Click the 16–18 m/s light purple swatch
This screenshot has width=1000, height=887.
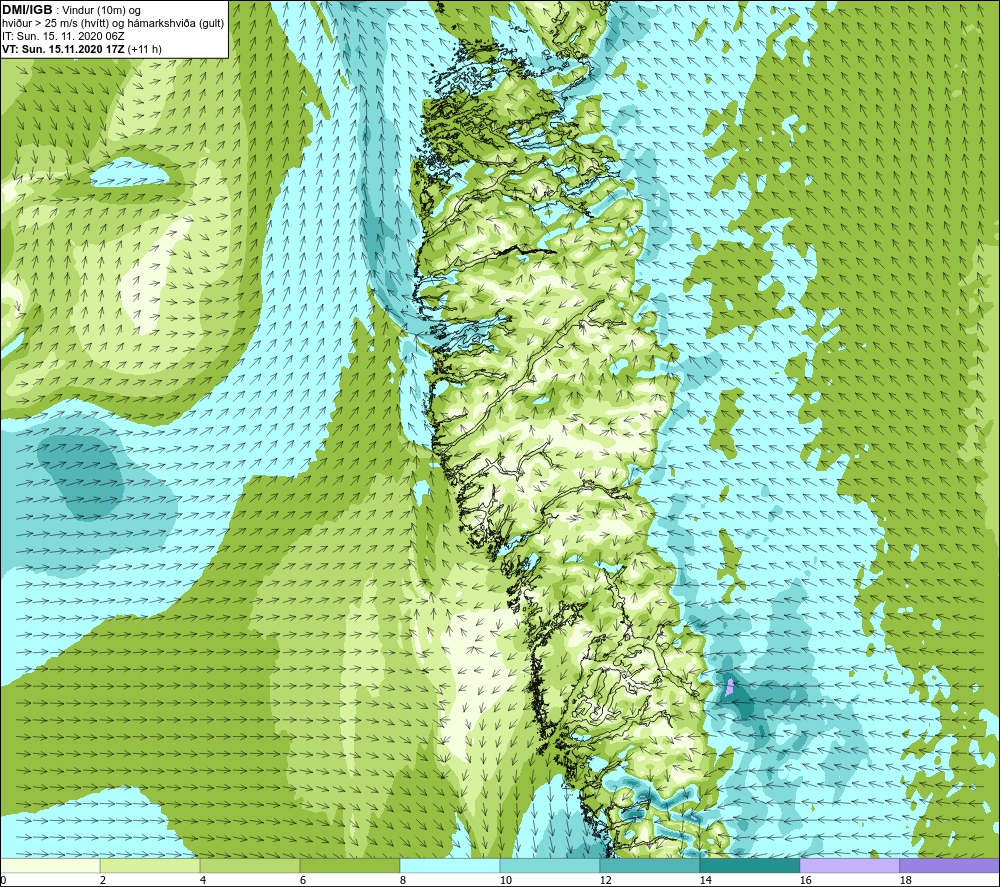[849, 865]
